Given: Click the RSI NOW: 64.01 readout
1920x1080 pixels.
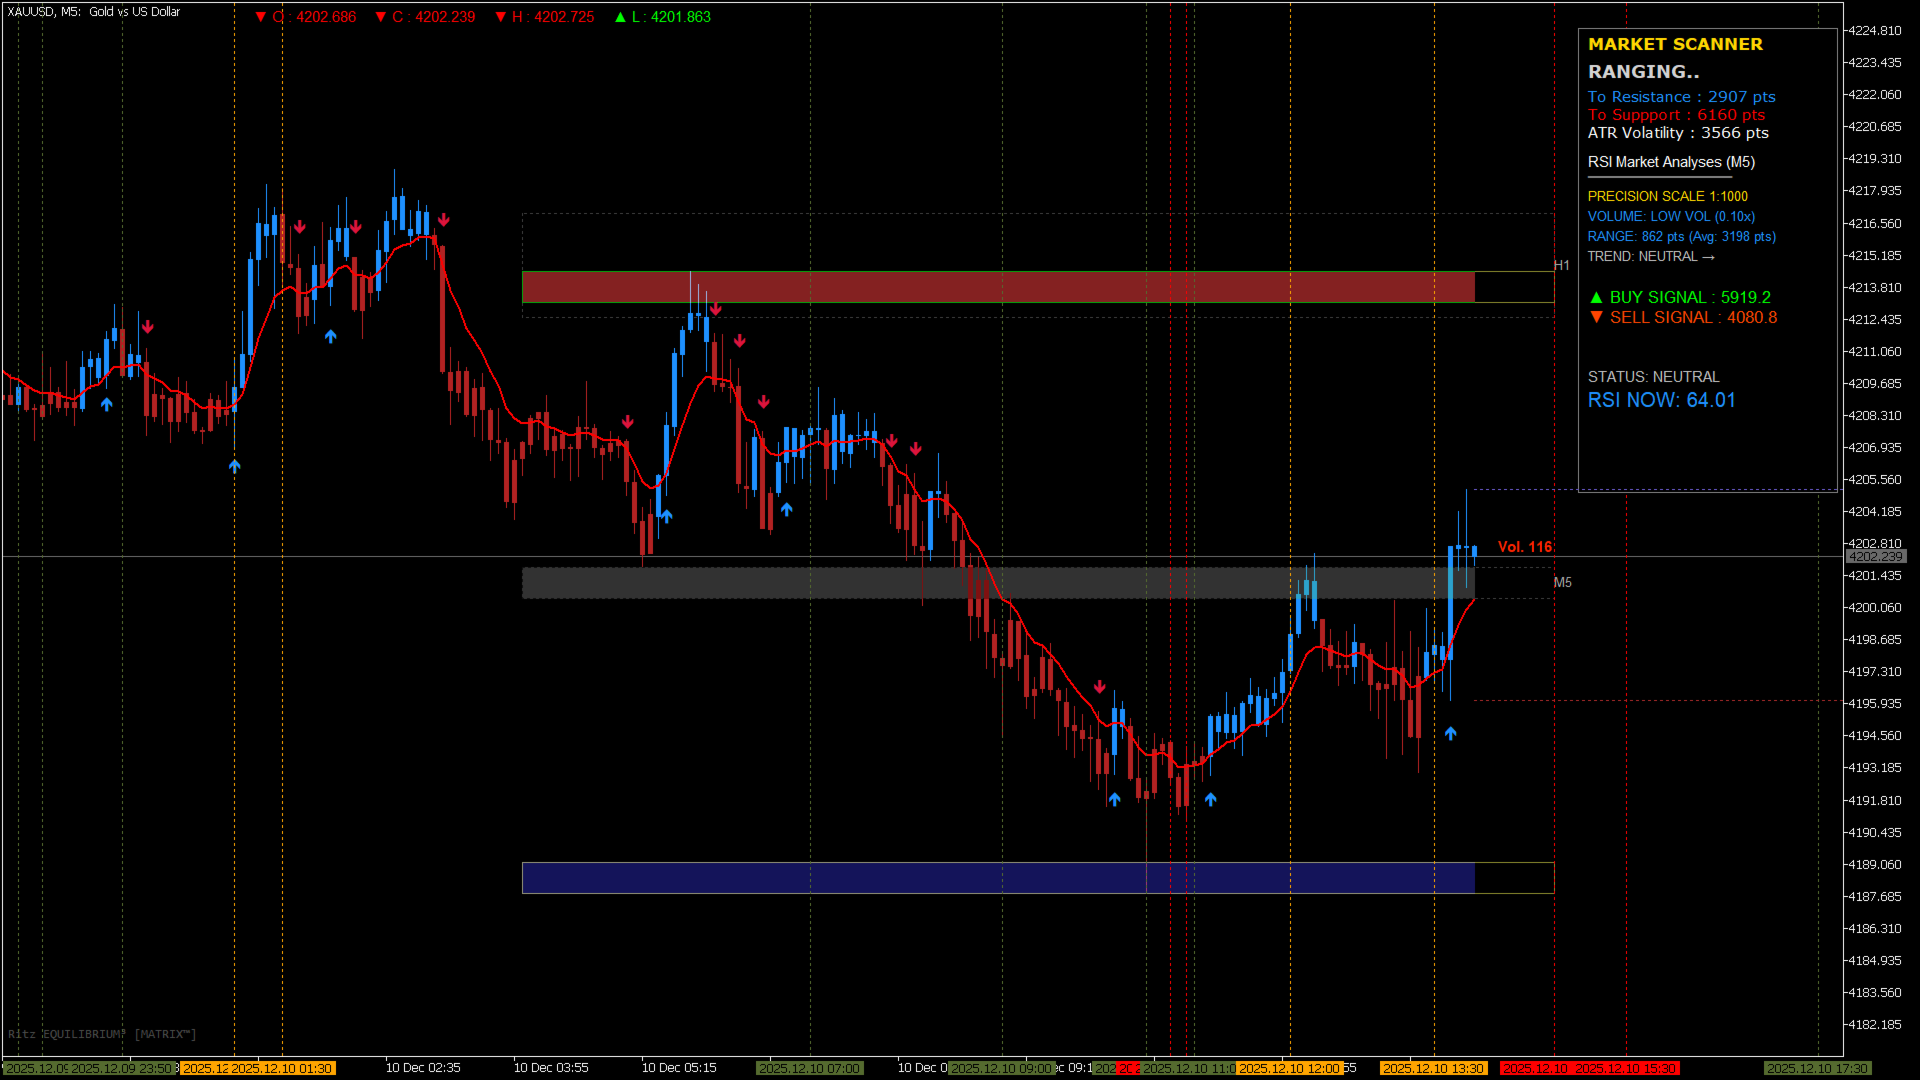Looking at the screenshot, I should (1661, 400).
